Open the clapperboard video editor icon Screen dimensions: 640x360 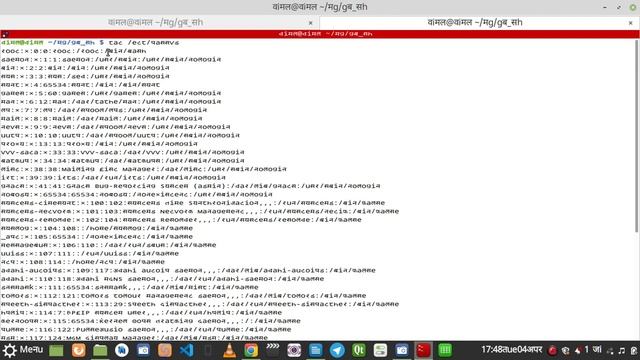point(273,350)
